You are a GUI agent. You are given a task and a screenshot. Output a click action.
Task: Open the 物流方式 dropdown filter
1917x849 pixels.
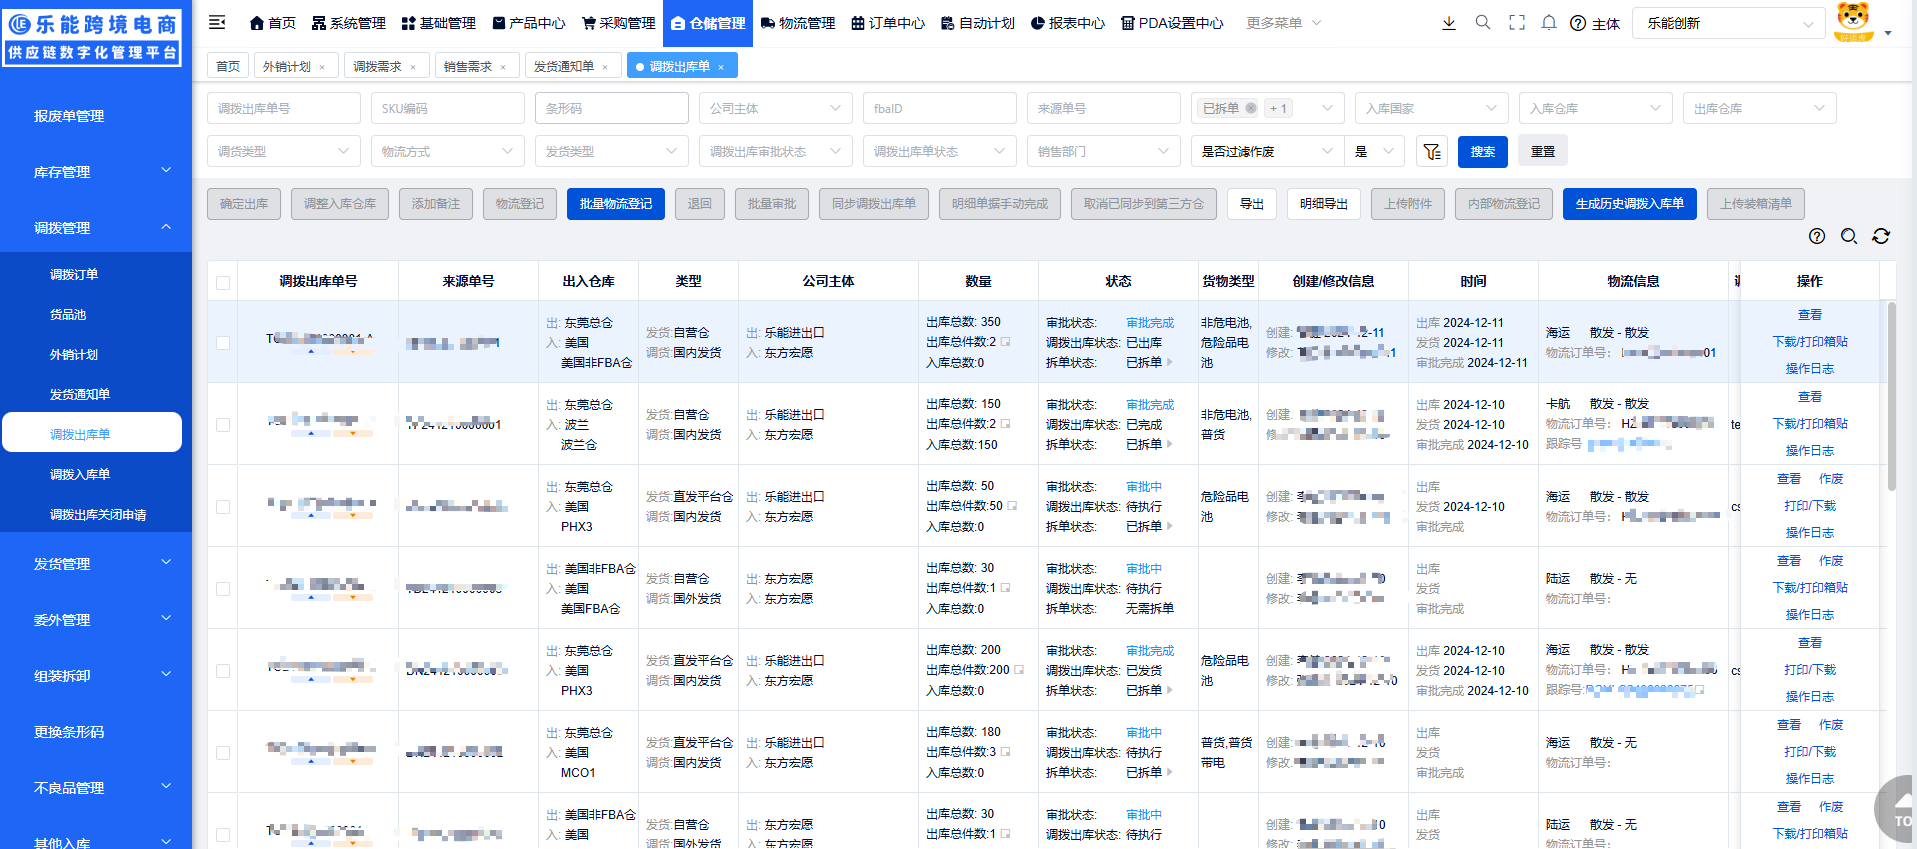coord(447,151)
